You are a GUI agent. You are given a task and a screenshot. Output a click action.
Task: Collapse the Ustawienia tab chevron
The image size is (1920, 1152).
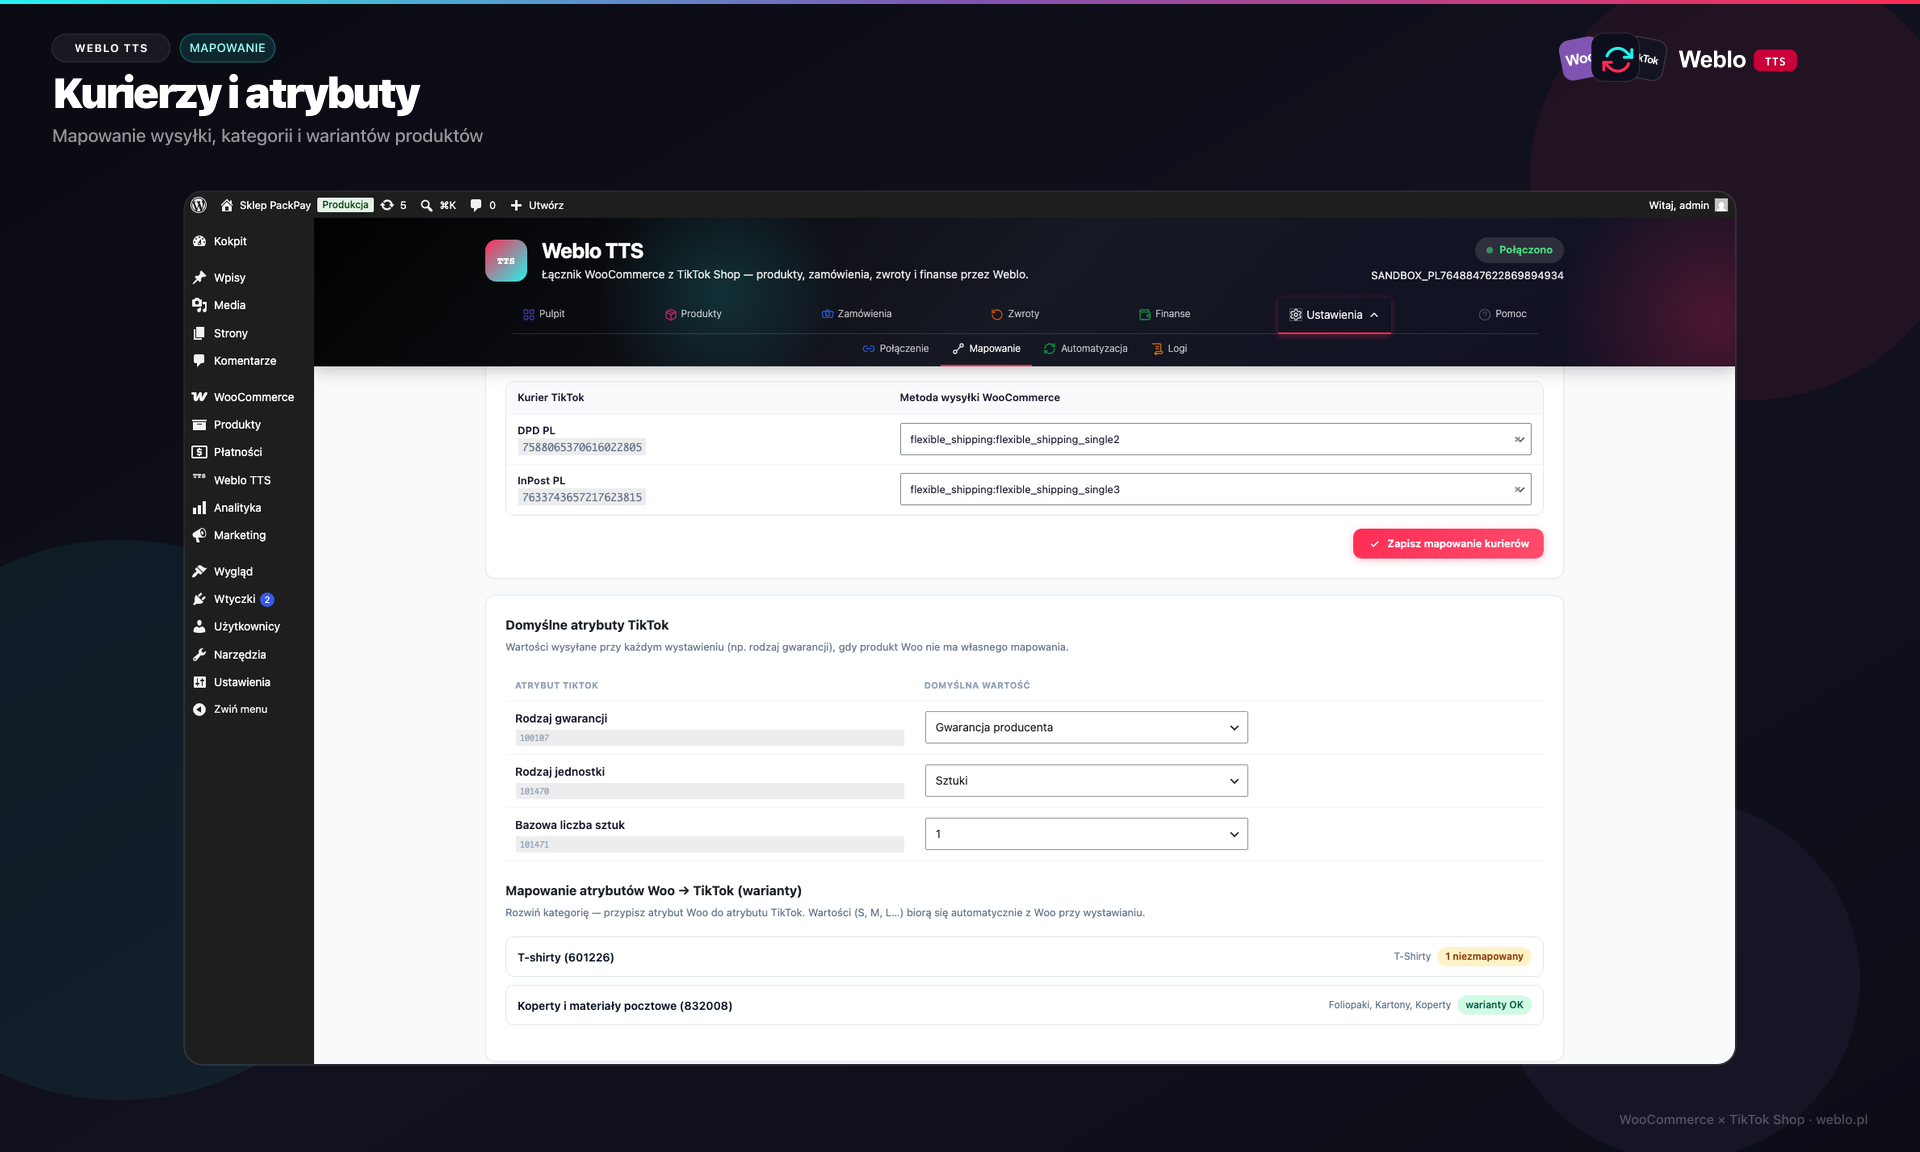(1374, 315)
